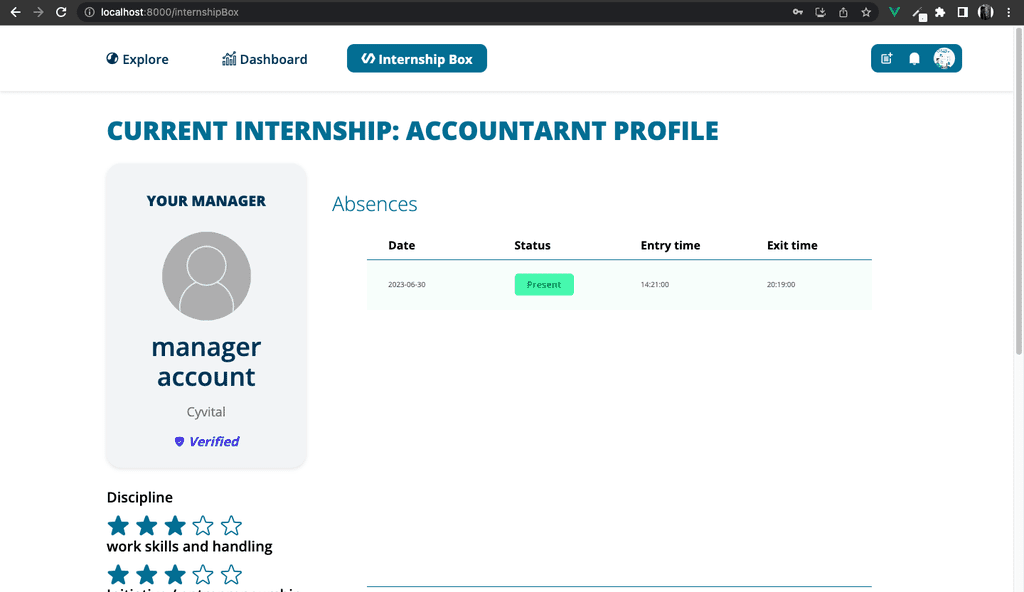Image resolution: width=1024 pixels, height=592 pixels.
Task: Click the browser back arrow
Action: pyautogui.click(x=15, y=12)
